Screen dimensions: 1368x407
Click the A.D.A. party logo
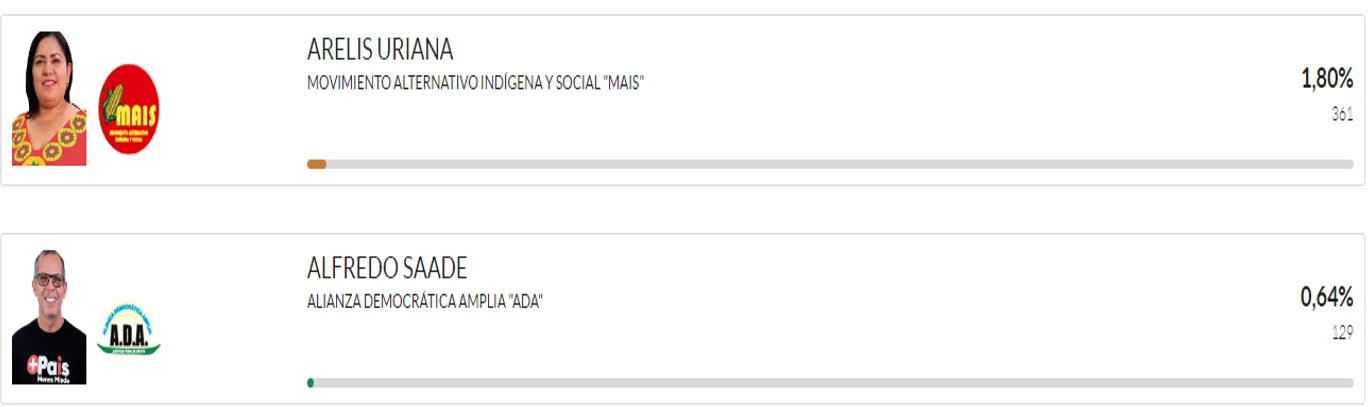tap(129, 331)
